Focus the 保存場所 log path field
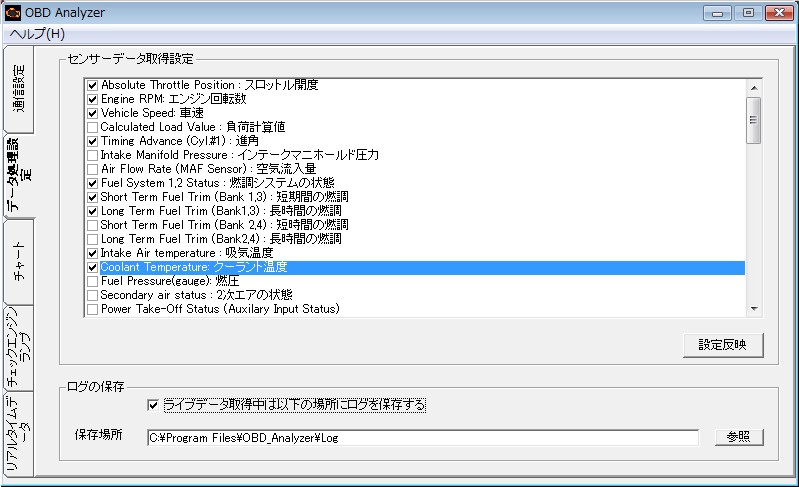Screen dimensions: 799x487 tap(423, 438)
